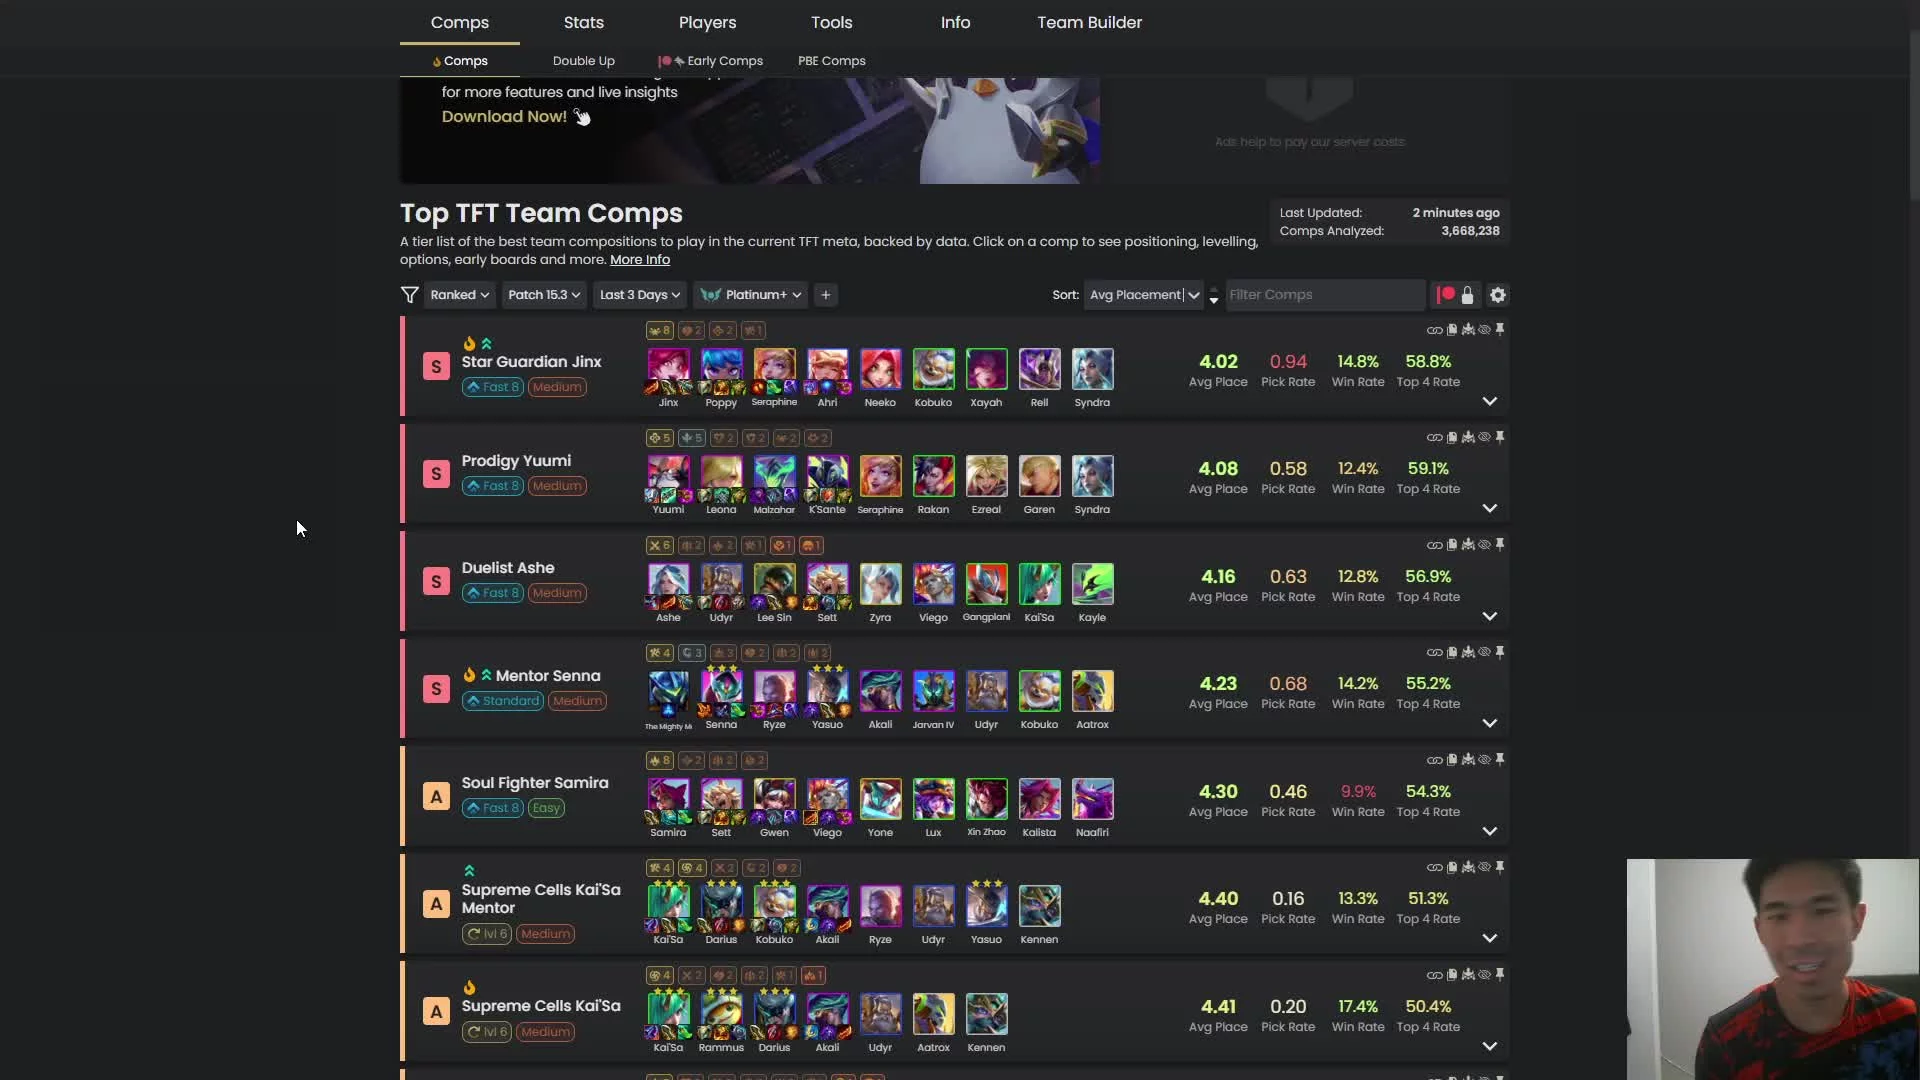Image resolution: width=1920 pixels, height=1080 pixels.
Task: Hide the Soul Fighter Samira comp
Action: coord(1484,760)
